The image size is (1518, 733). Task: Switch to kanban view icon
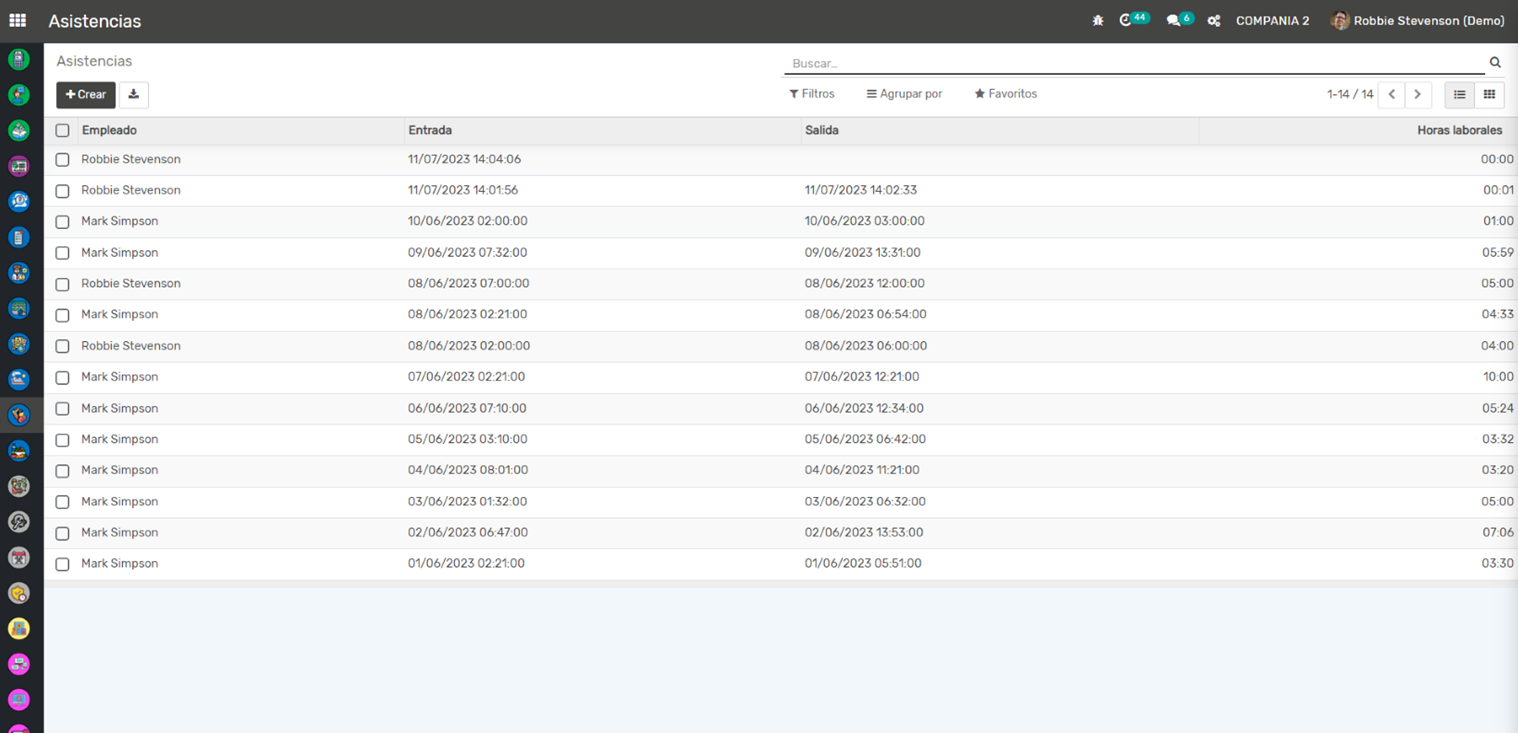(x=1489, y=94)
